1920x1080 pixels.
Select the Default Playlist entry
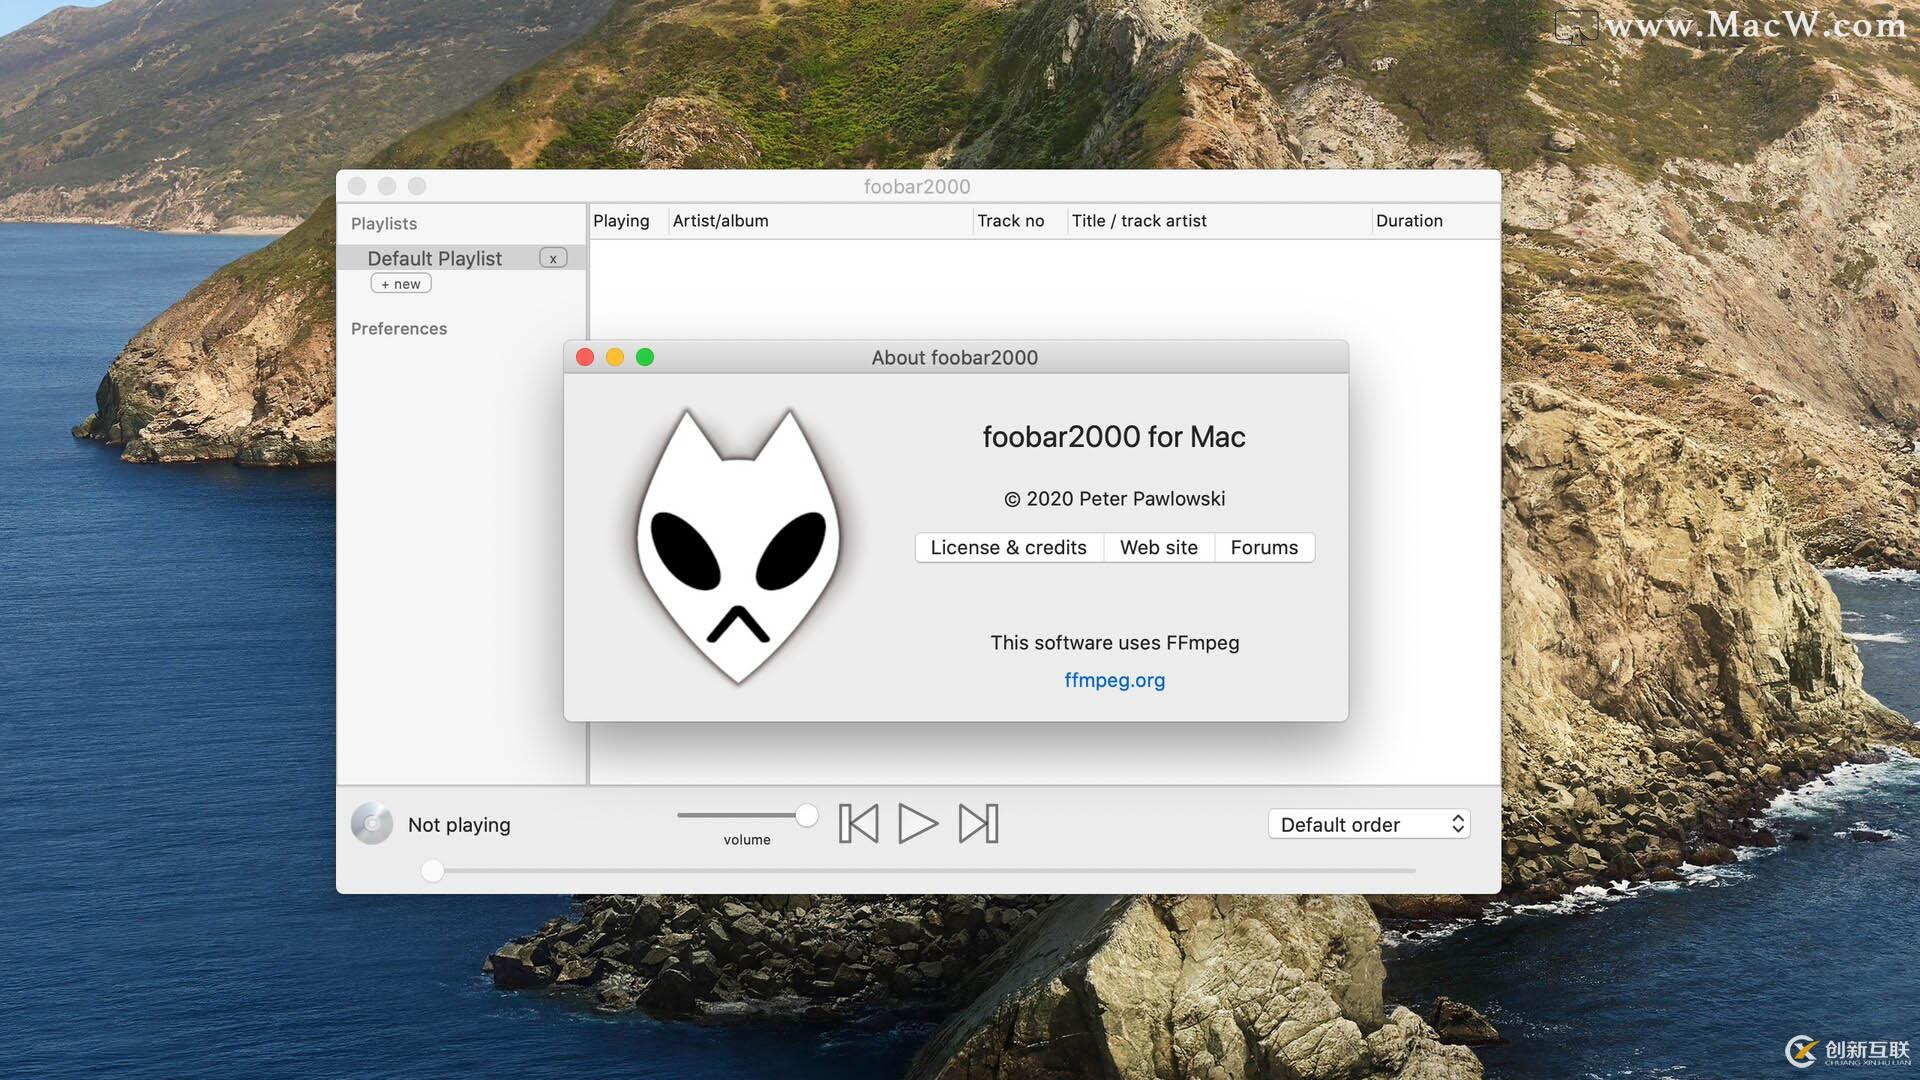461,258
